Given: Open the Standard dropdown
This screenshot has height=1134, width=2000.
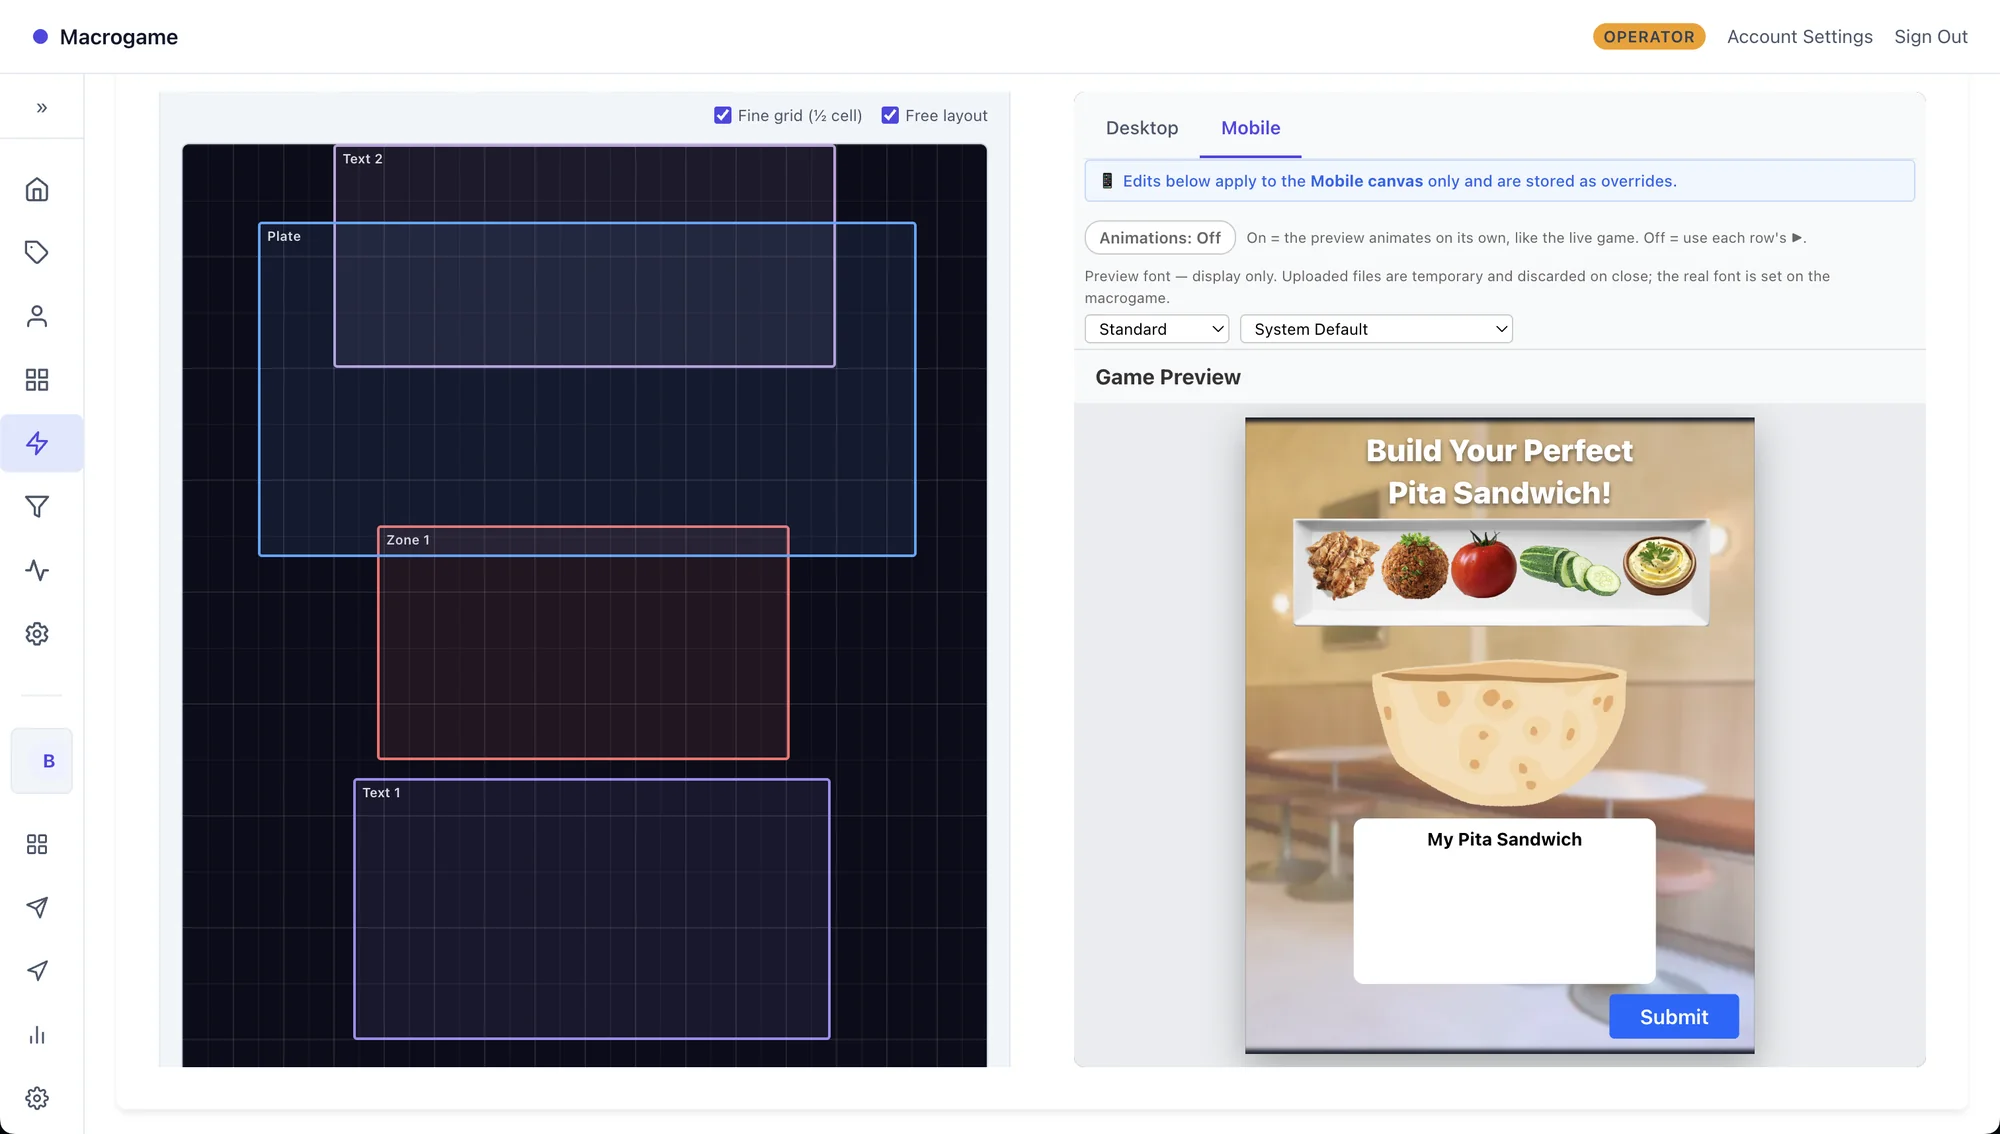Looking at the screenshot, I should click(x=1157, y=329).
